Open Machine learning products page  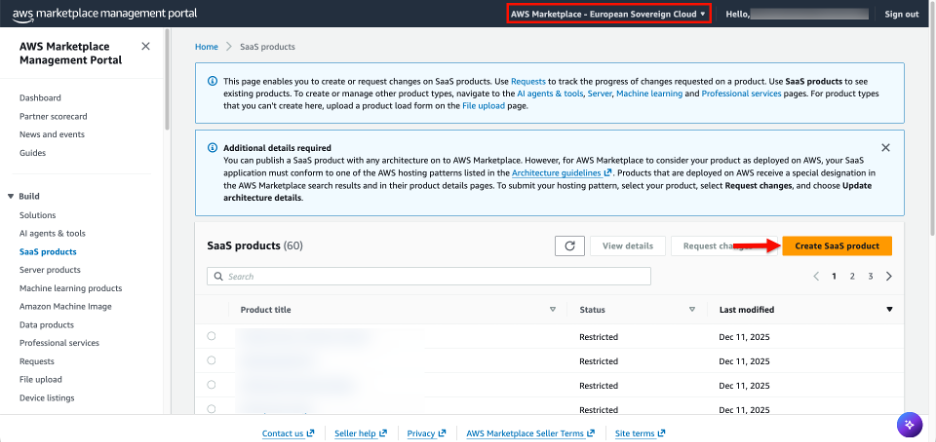coord(70,288)
